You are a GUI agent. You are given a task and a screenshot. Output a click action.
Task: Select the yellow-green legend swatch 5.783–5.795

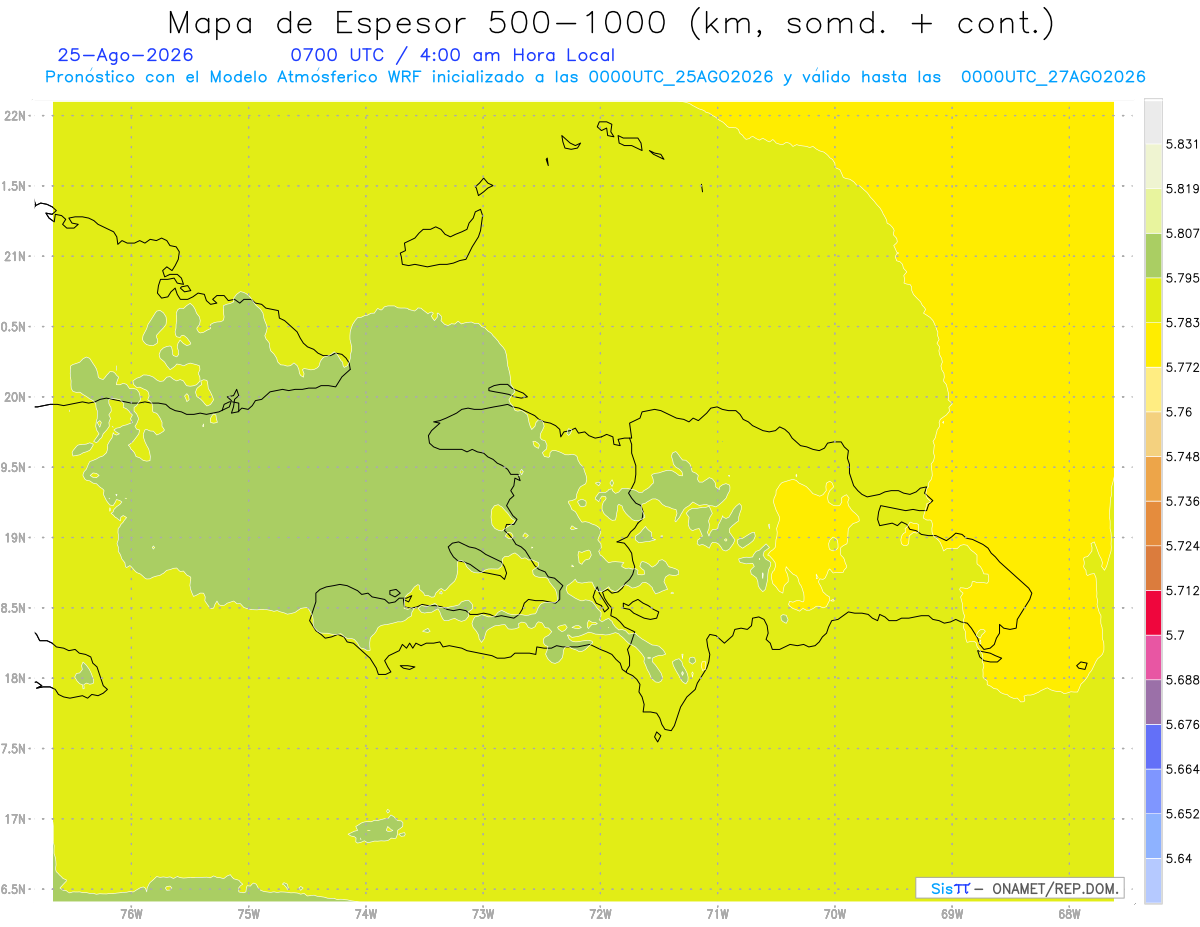[x=1153, y=300]
